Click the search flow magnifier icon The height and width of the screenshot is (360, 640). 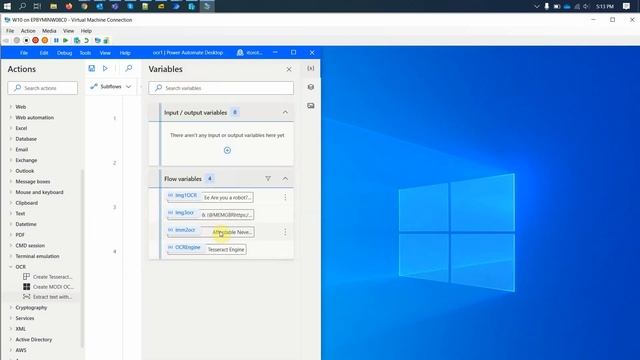coord(129,69)
